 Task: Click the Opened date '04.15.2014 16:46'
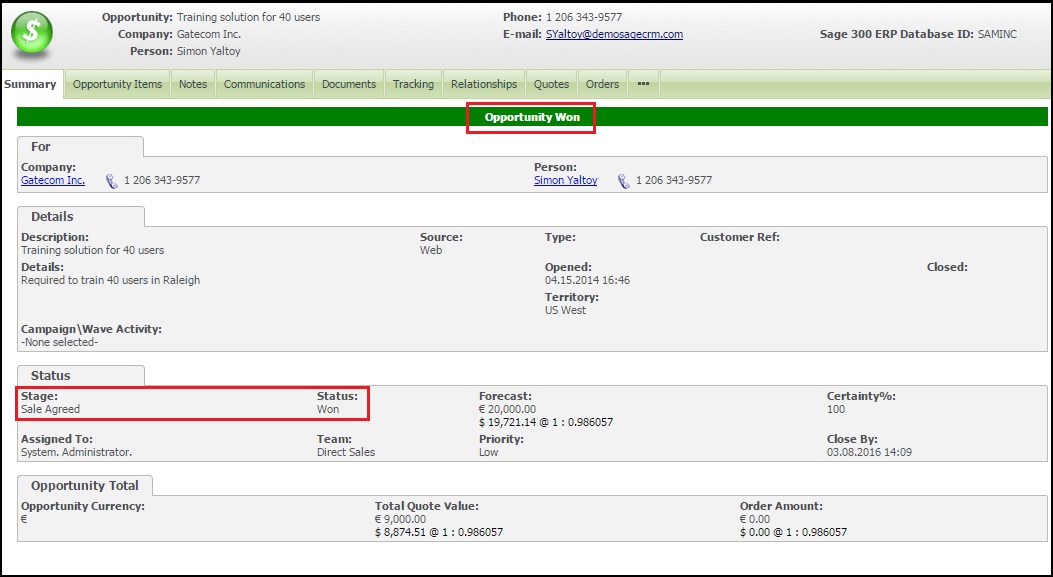point(588,280)
